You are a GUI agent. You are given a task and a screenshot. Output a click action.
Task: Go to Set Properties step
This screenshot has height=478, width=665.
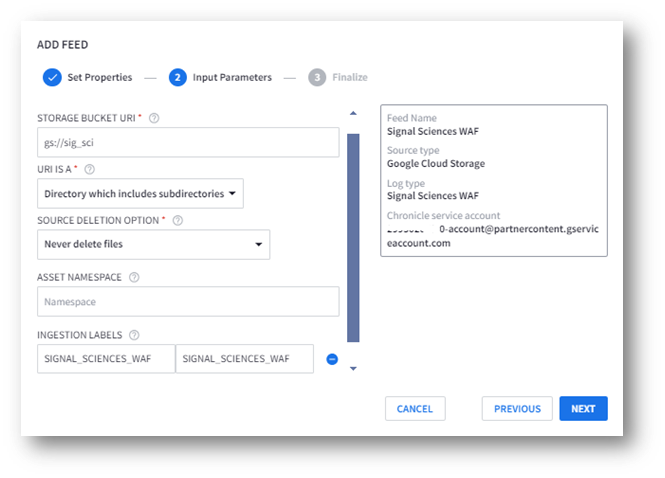100,77
